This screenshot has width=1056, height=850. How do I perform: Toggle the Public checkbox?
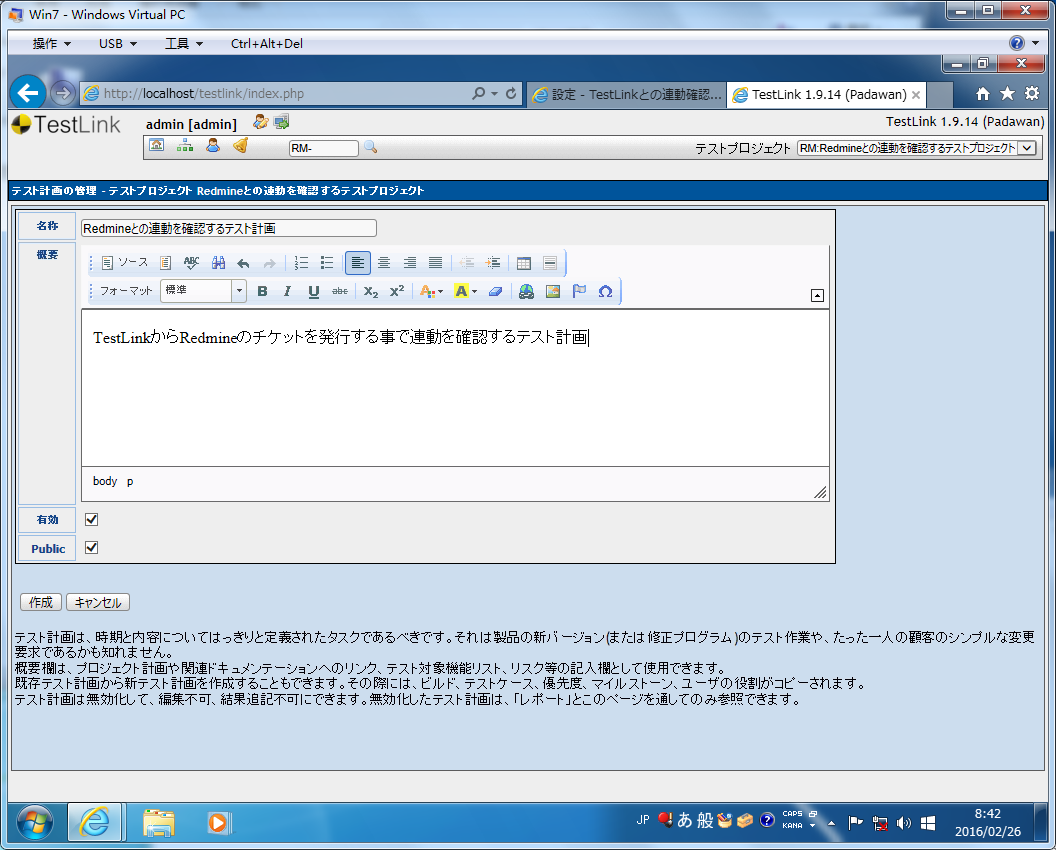[x=92, y=548]
